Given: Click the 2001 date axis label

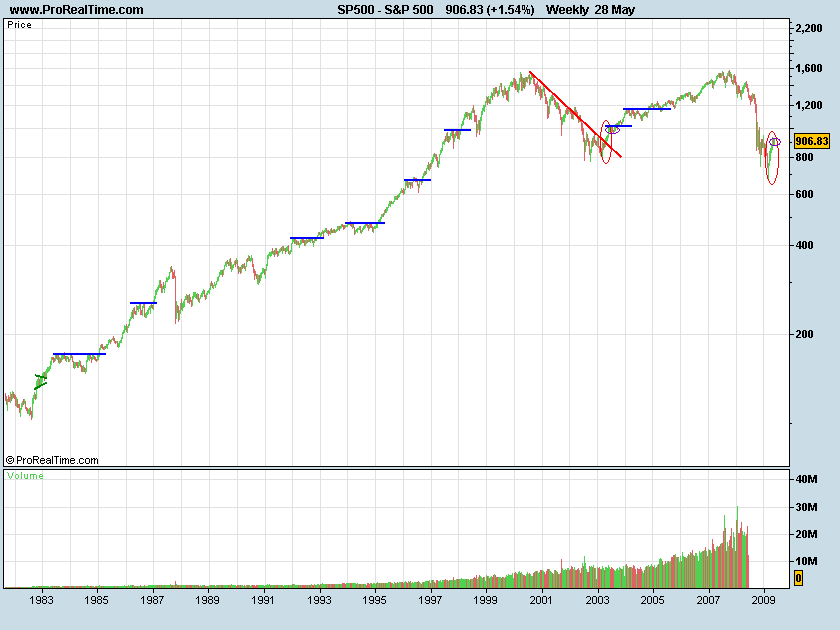Looking at the screenshot, I should 541,600.
